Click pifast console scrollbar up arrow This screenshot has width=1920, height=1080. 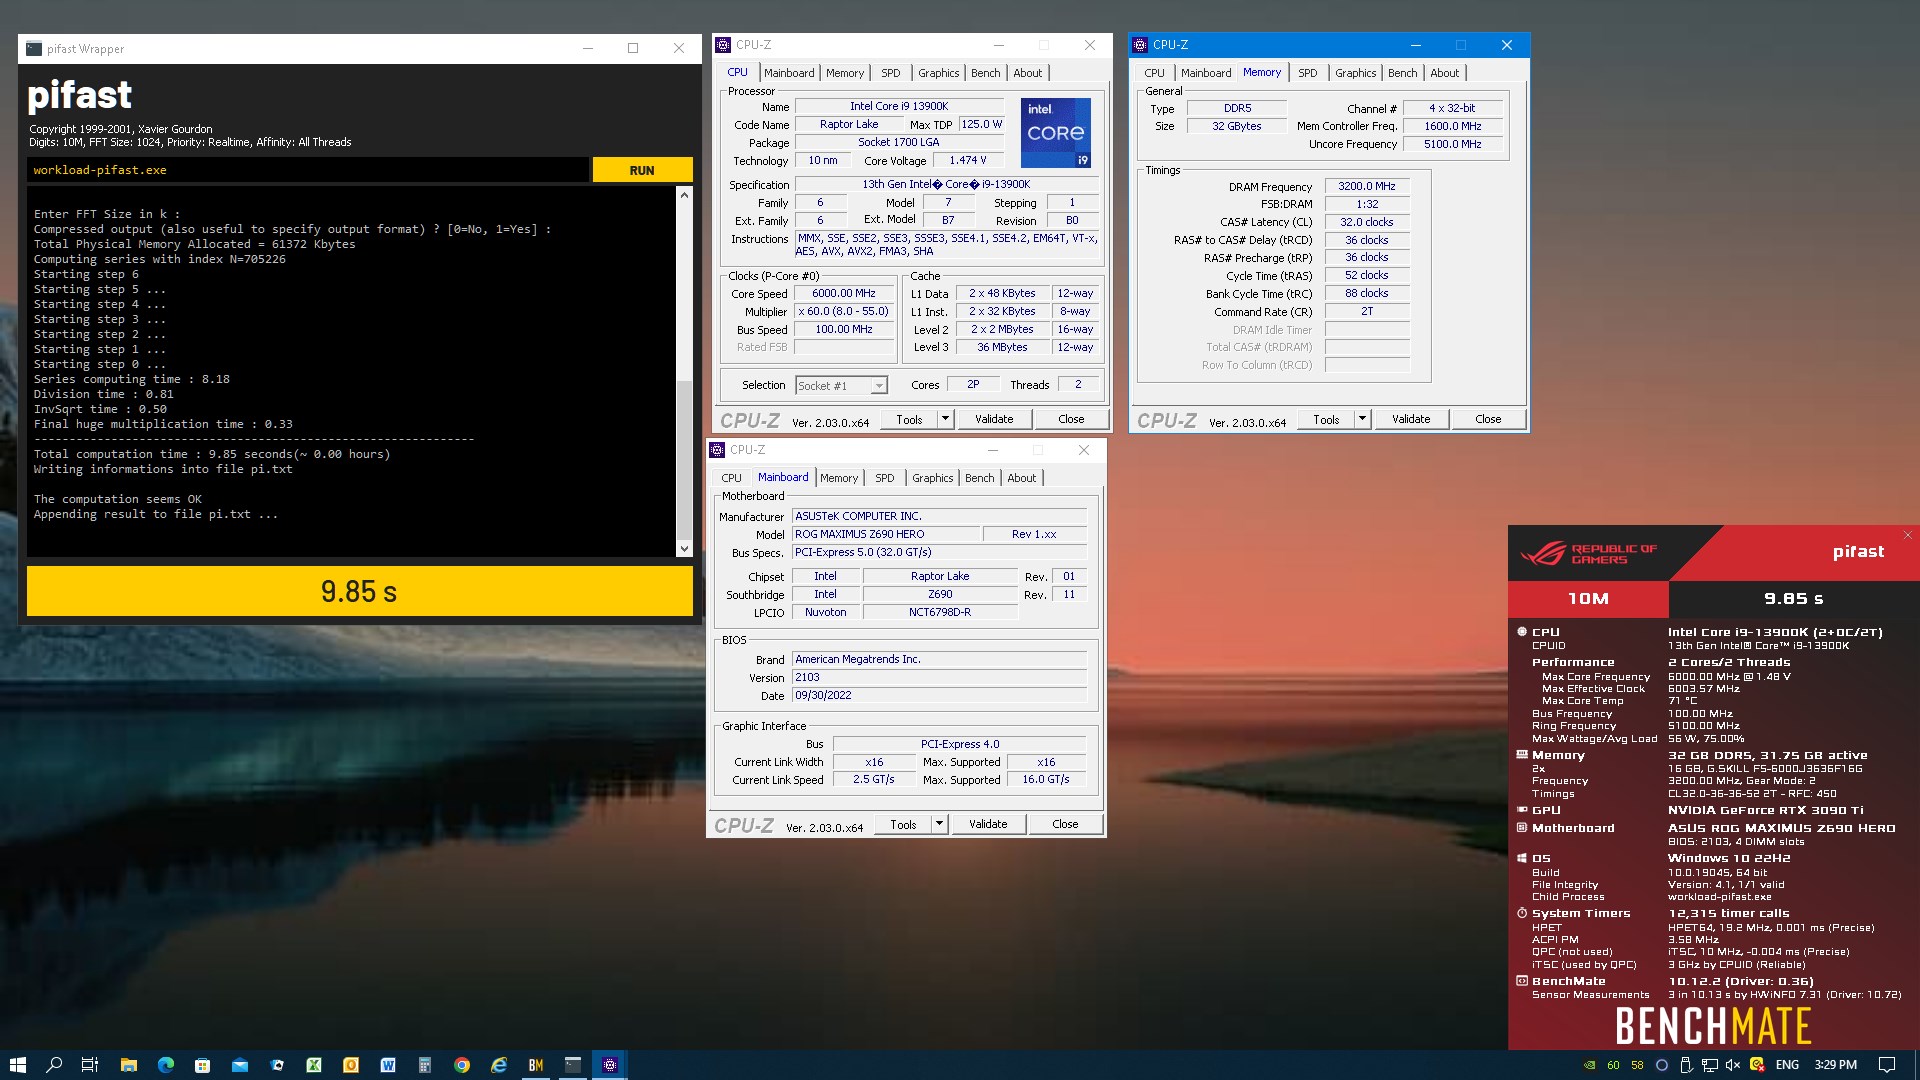coord(684,195)
